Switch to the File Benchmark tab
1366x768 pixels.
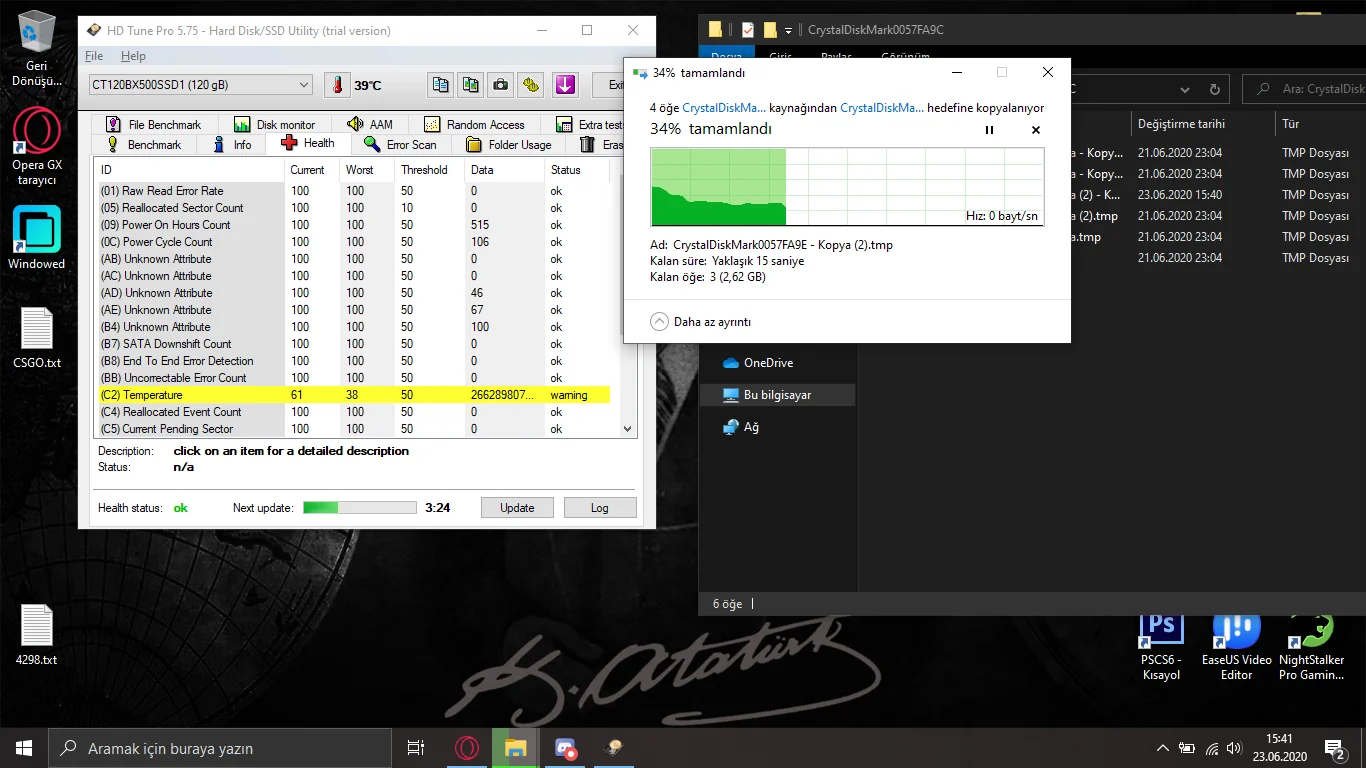[x=154, y=124]
